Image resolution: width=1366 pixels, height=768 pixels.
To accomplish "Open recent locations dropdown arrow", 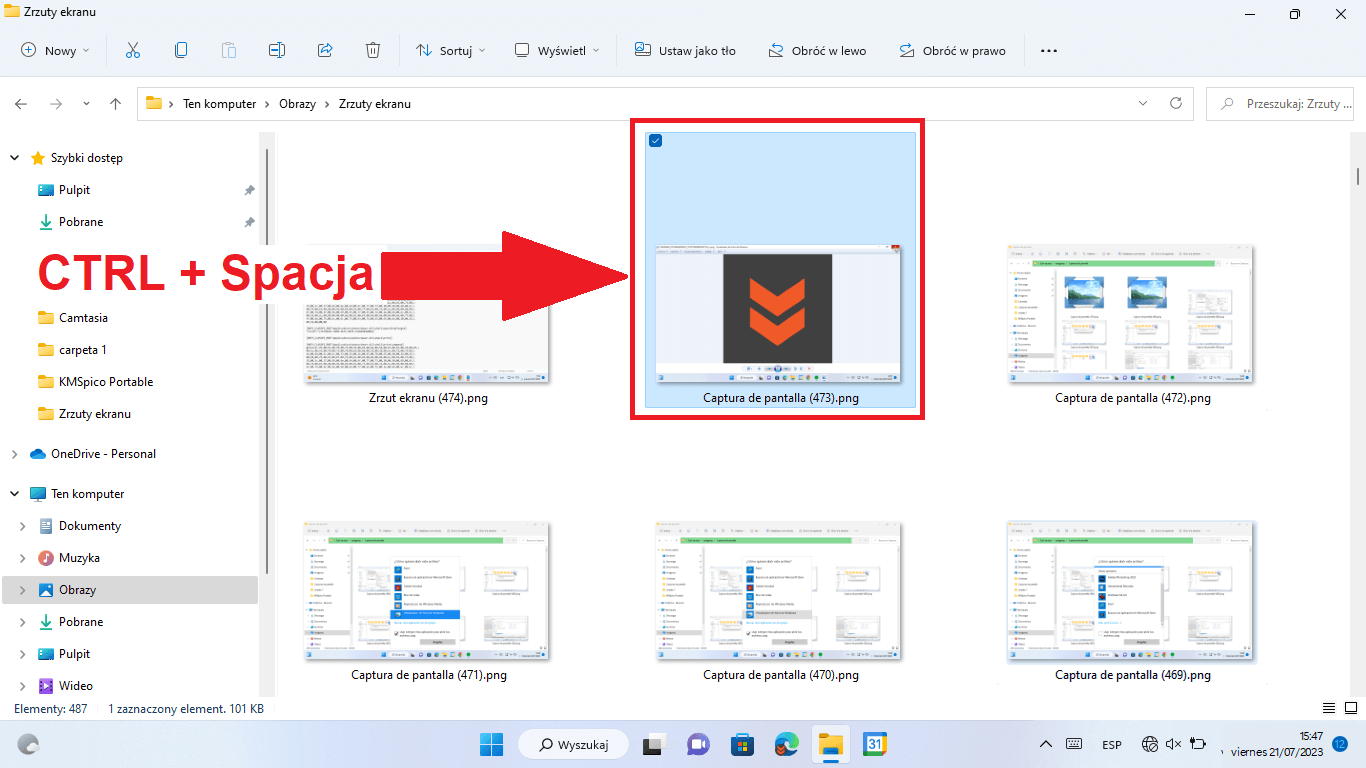I will coord(87,104).
